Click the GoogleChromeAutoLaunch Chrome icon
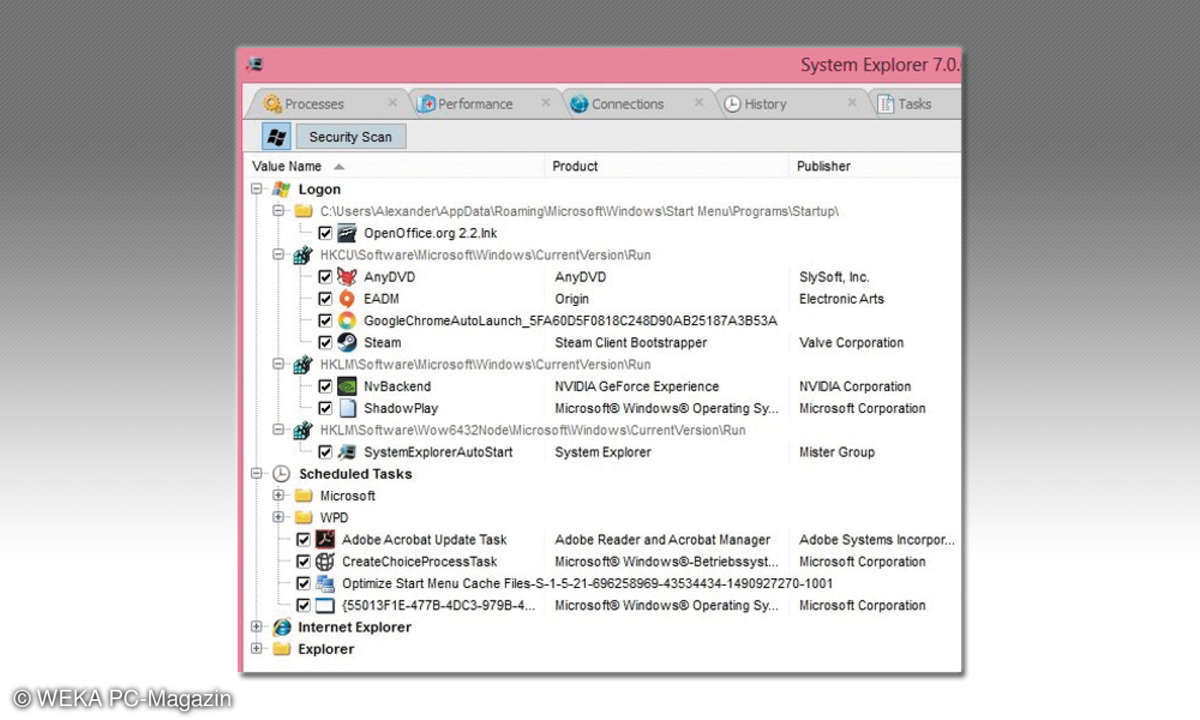 click(x=347, y=321)
